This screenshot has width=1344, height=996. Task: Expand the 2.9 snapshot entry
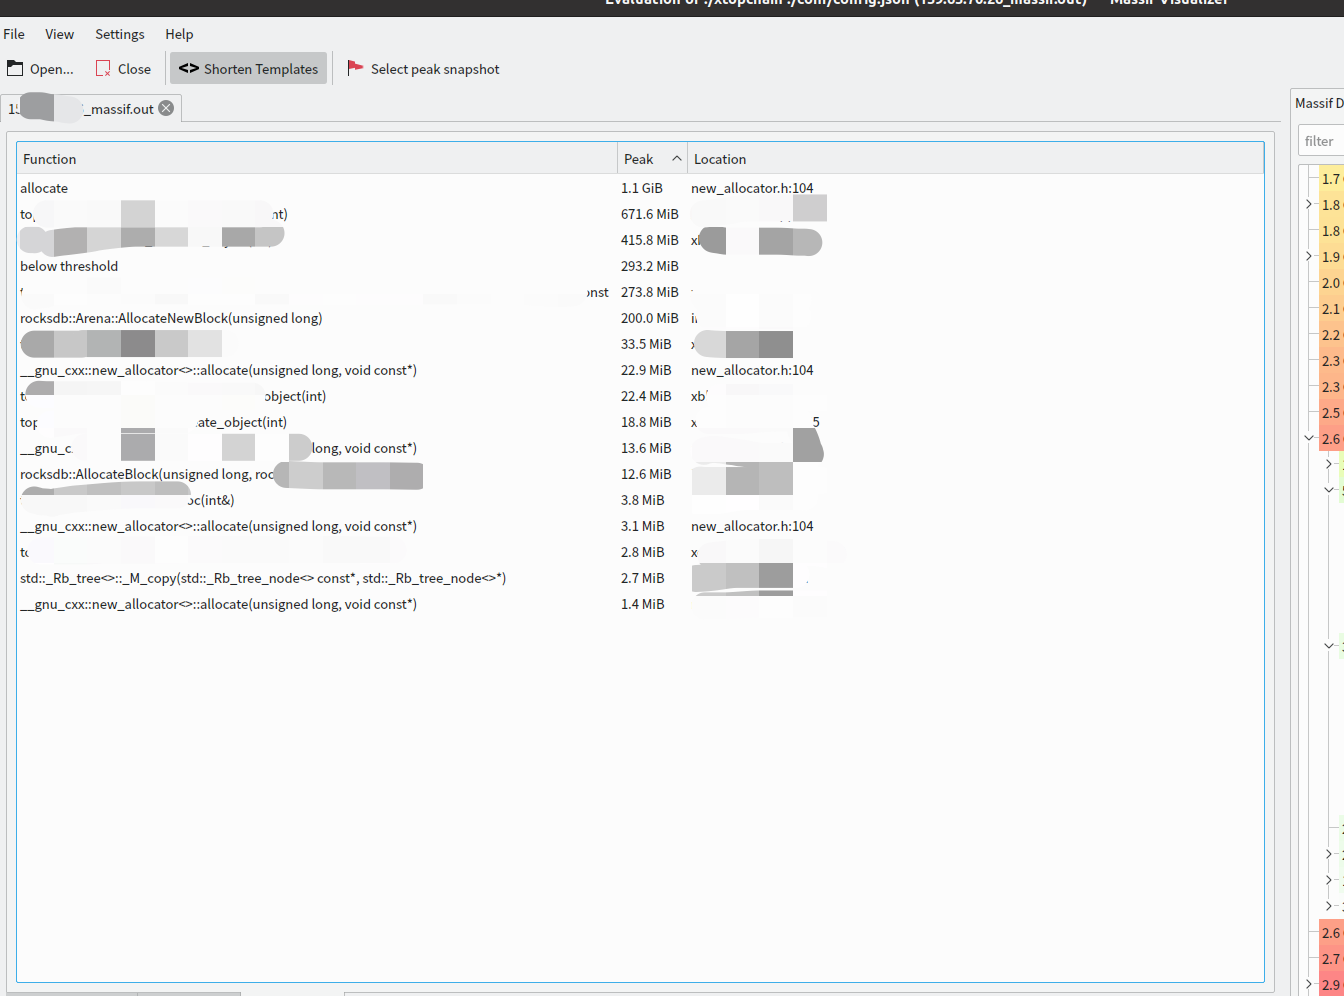[1308, 985]
